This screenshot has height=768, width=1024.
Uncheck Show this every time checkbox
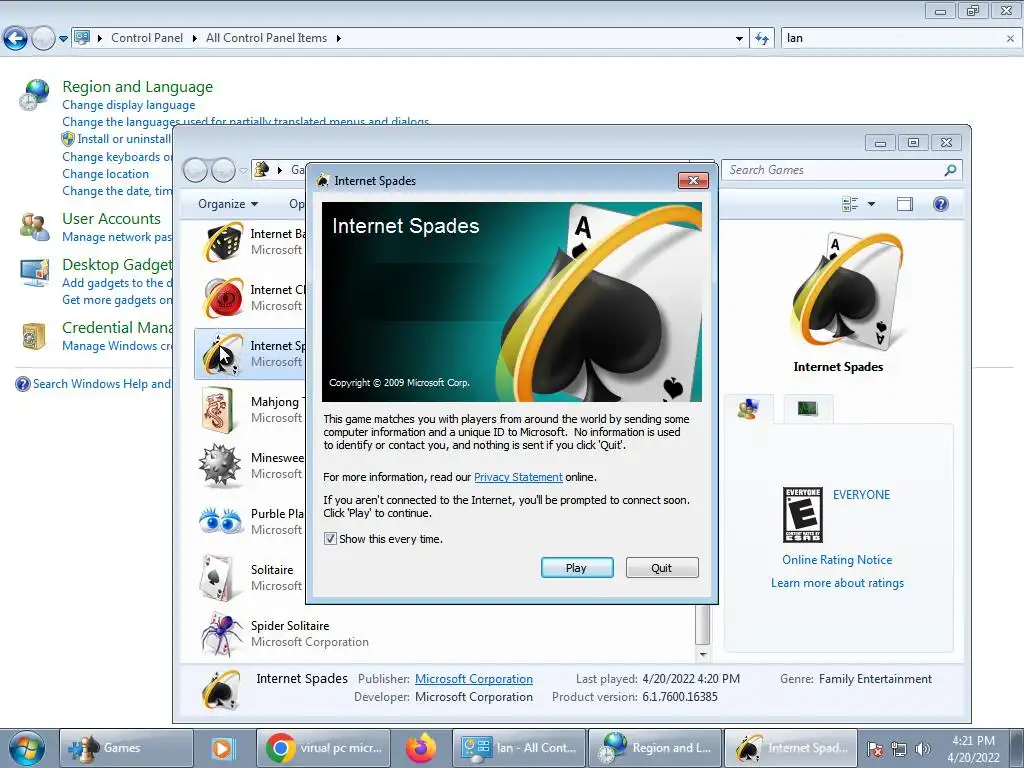coord(330,539)
